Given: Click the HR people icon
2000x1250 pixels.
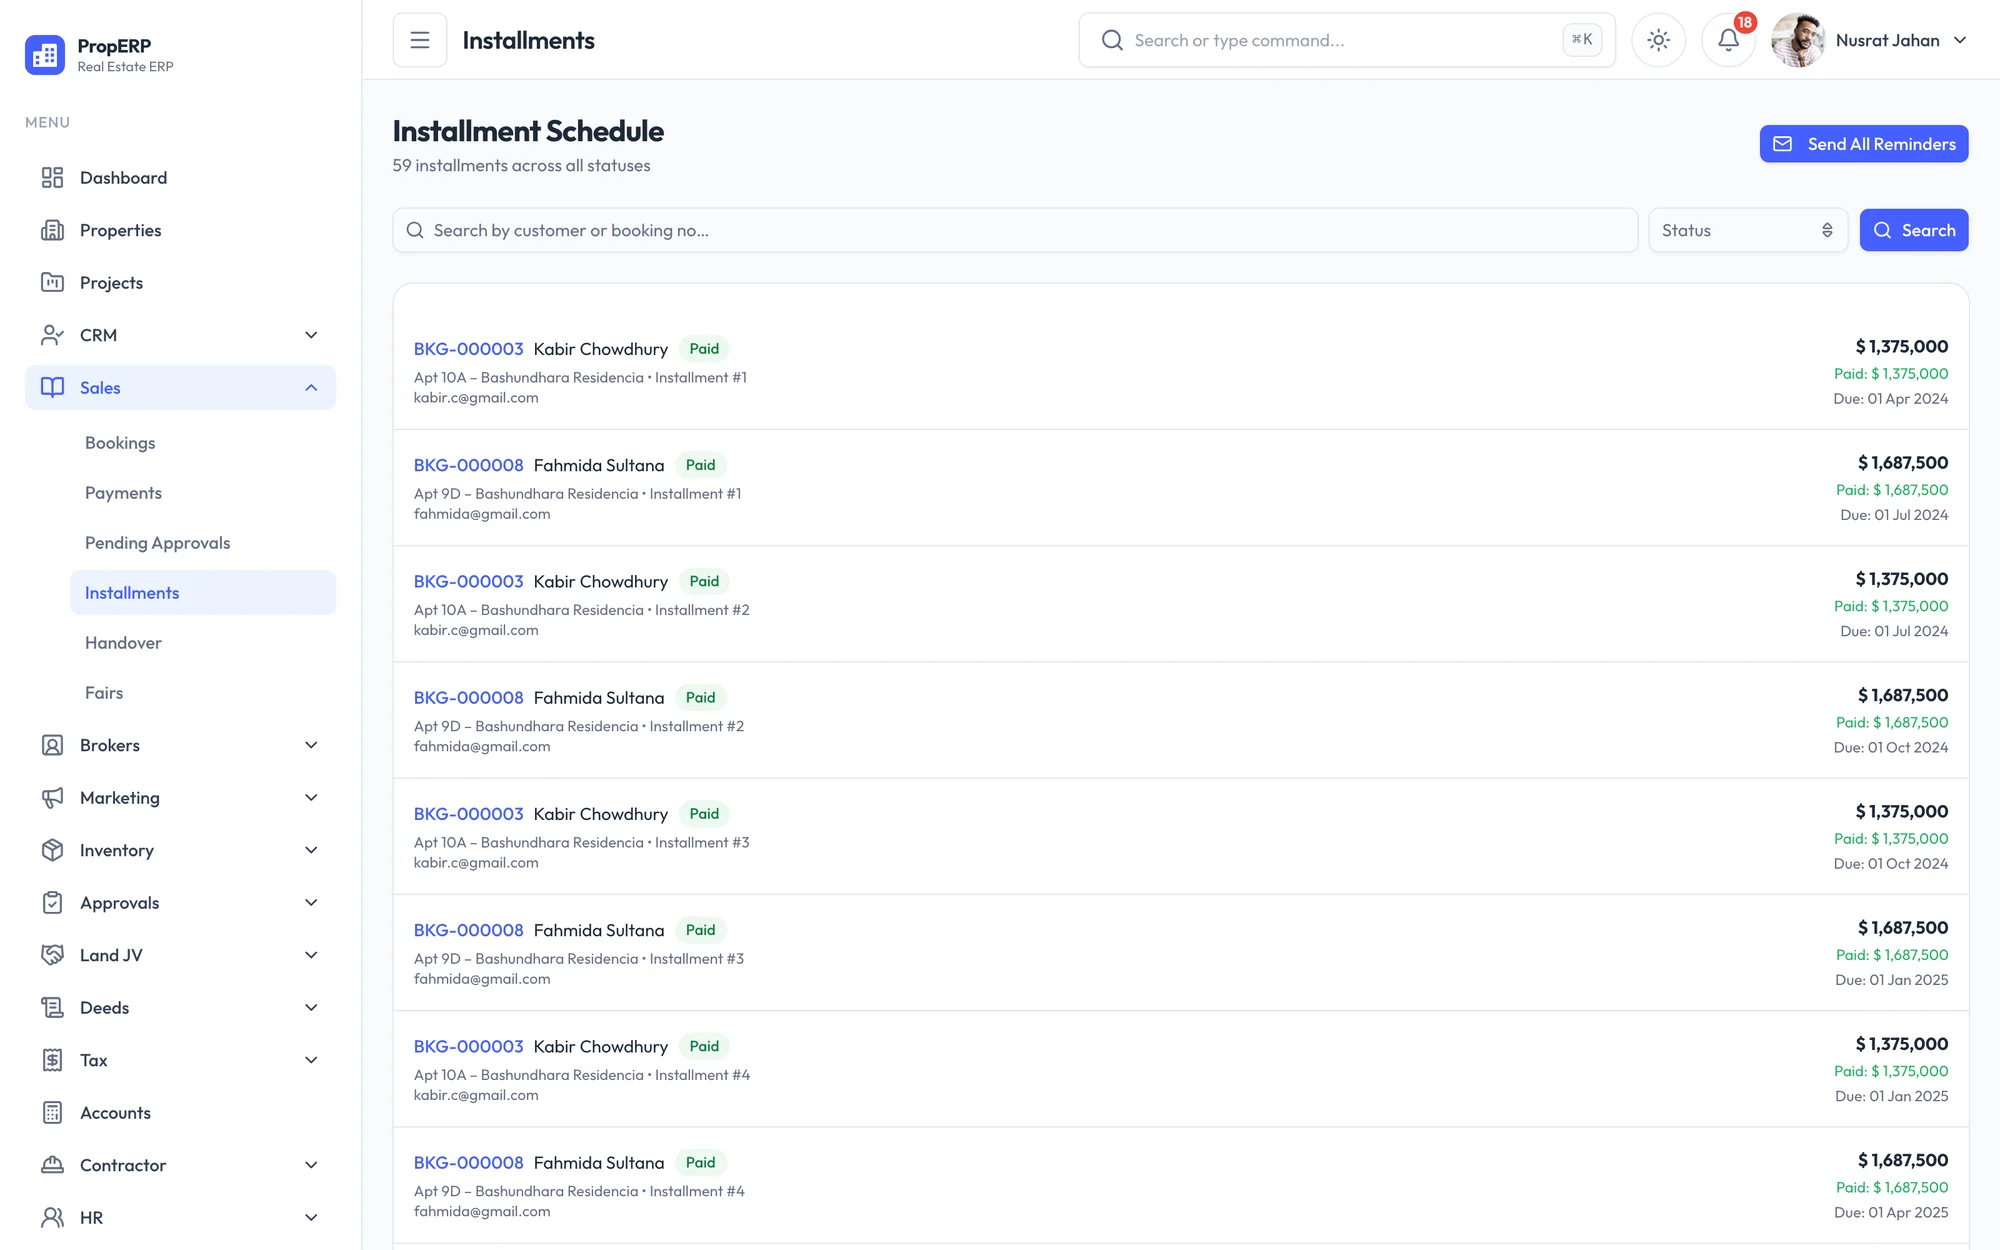Looking at the screenshot, I should [52, 1218].
